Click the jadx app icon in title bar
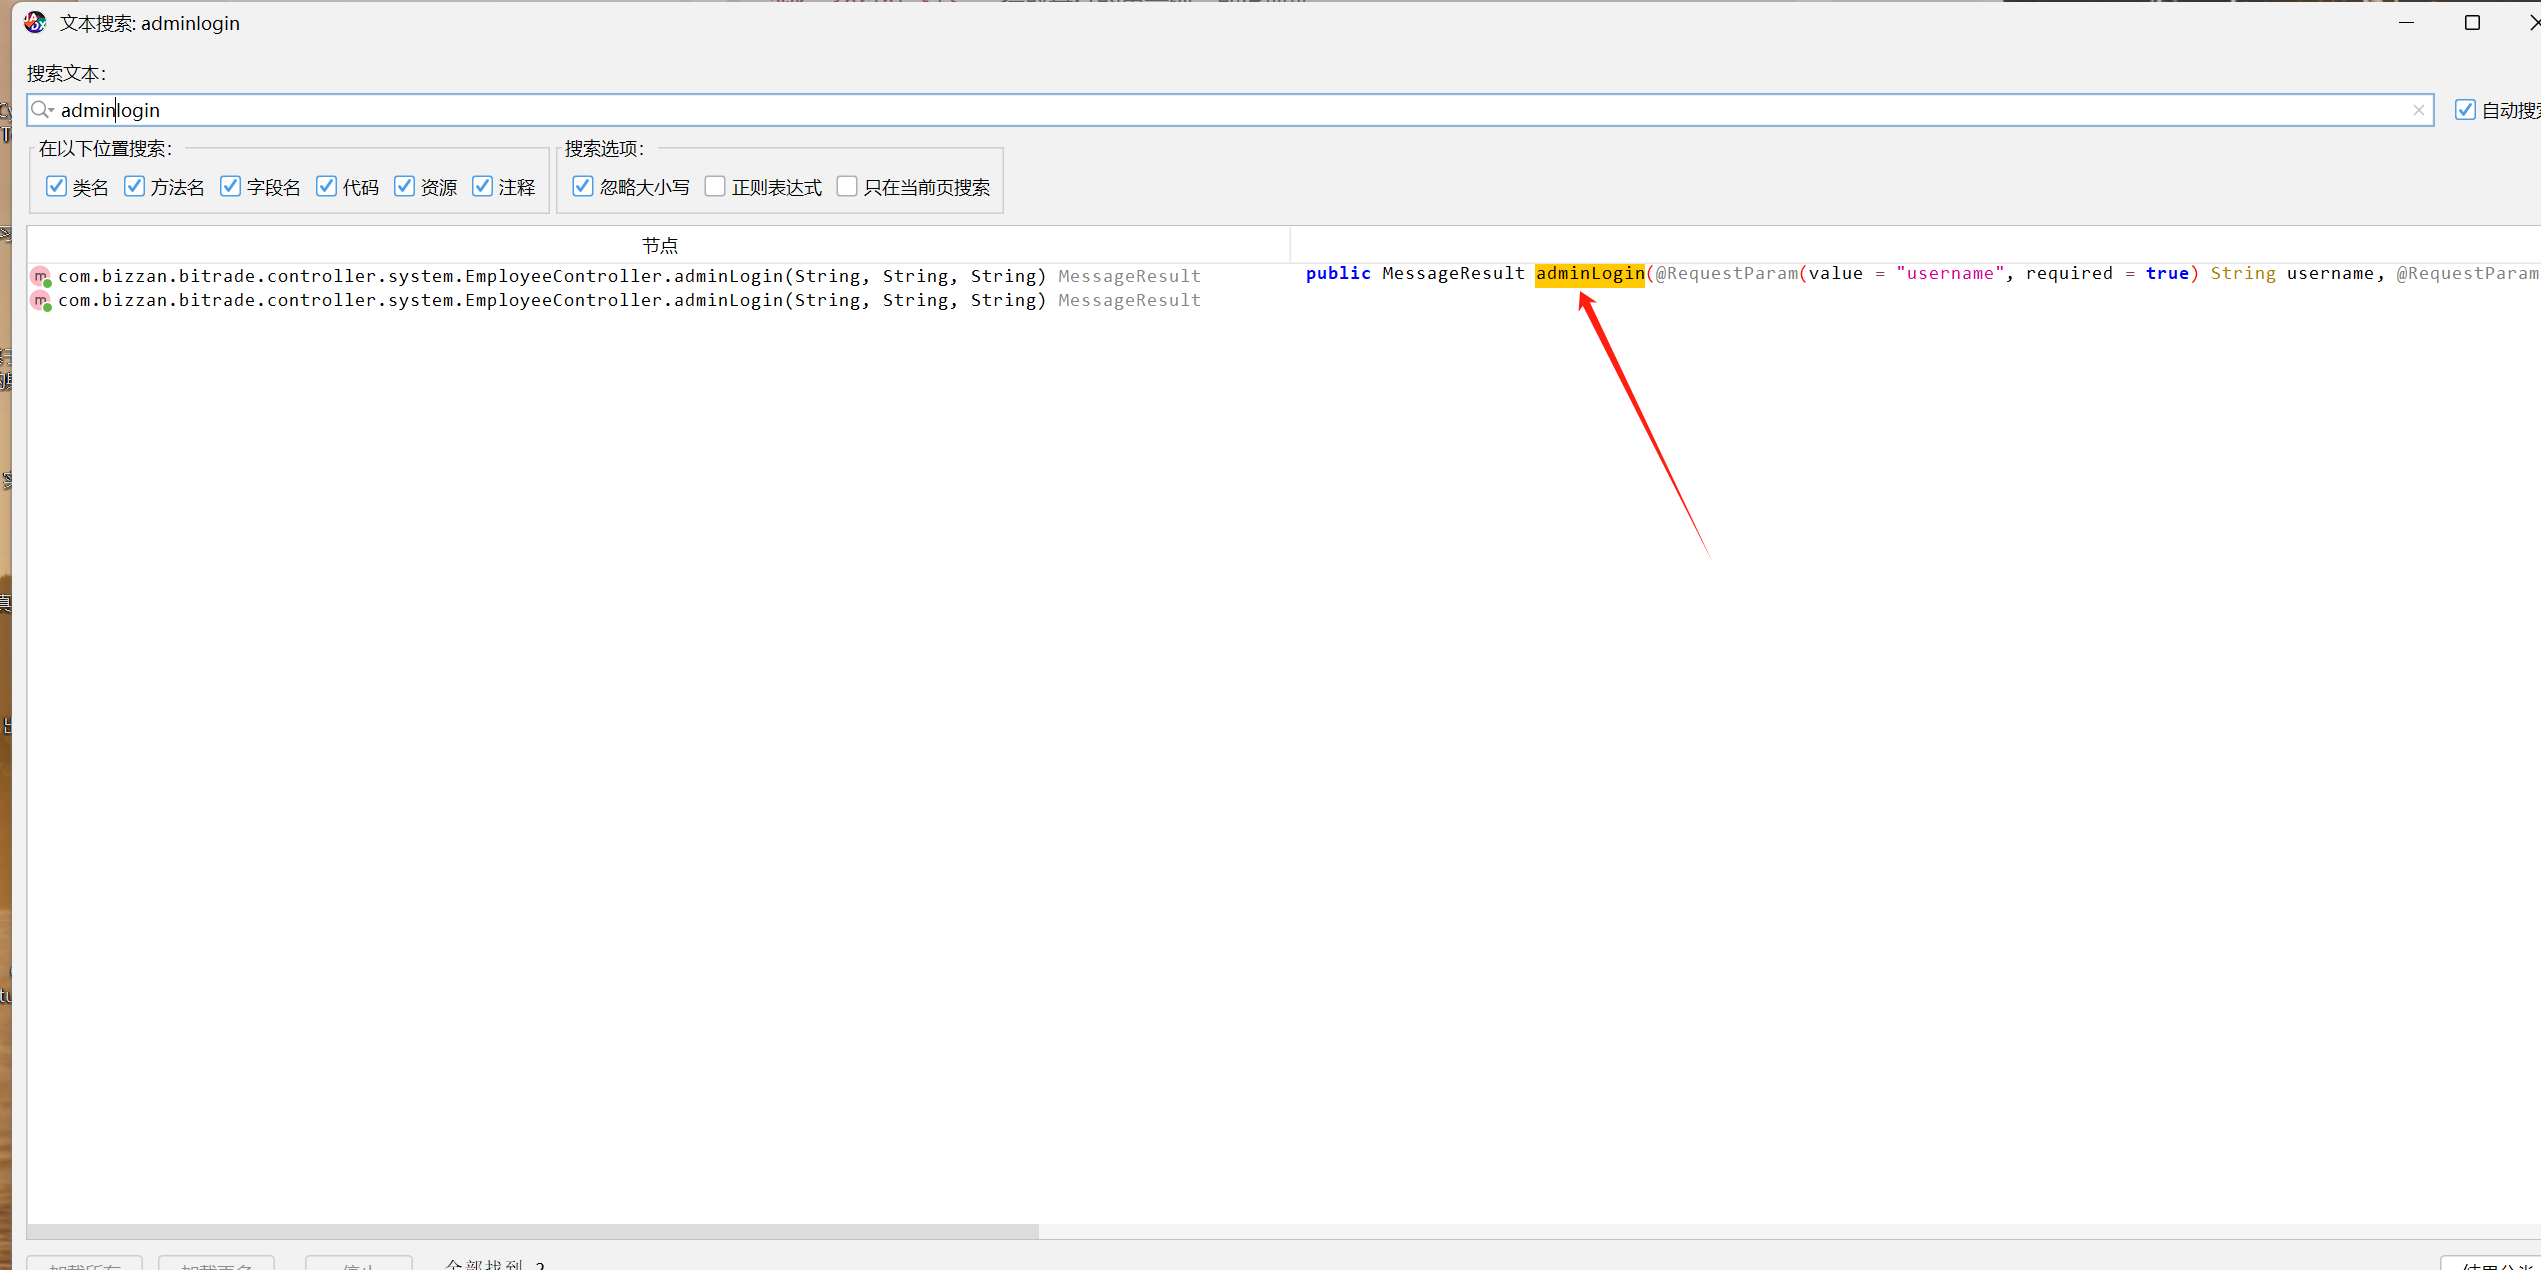The image size is (2541, 1270). pyautogui.click(x=35, y=22)
